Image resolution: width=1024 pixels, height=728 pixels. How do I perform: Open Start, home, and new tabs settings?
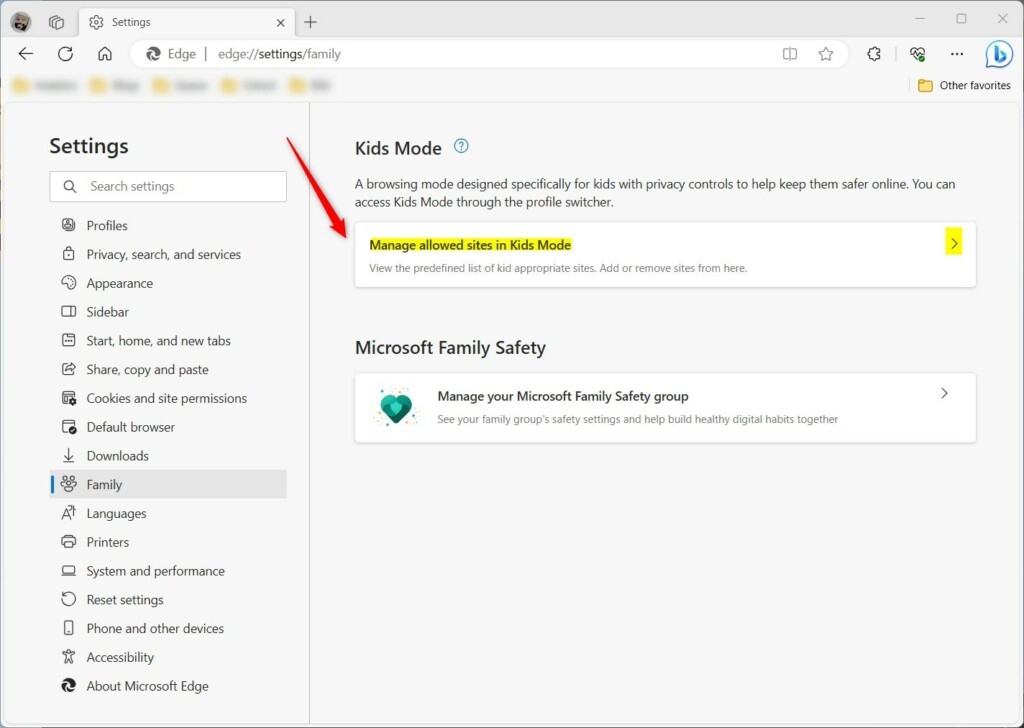tap(168, 341)
